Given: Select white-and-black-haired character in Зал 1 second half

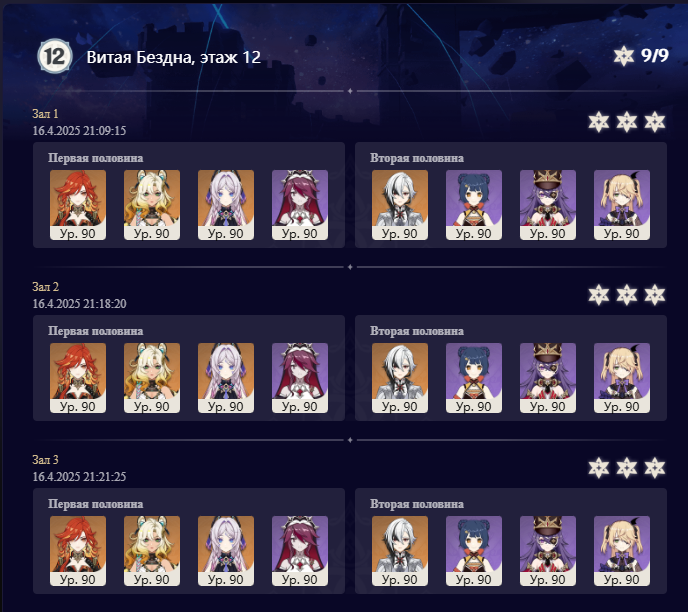Looking at the screenshot, I should tap(400, 205).
